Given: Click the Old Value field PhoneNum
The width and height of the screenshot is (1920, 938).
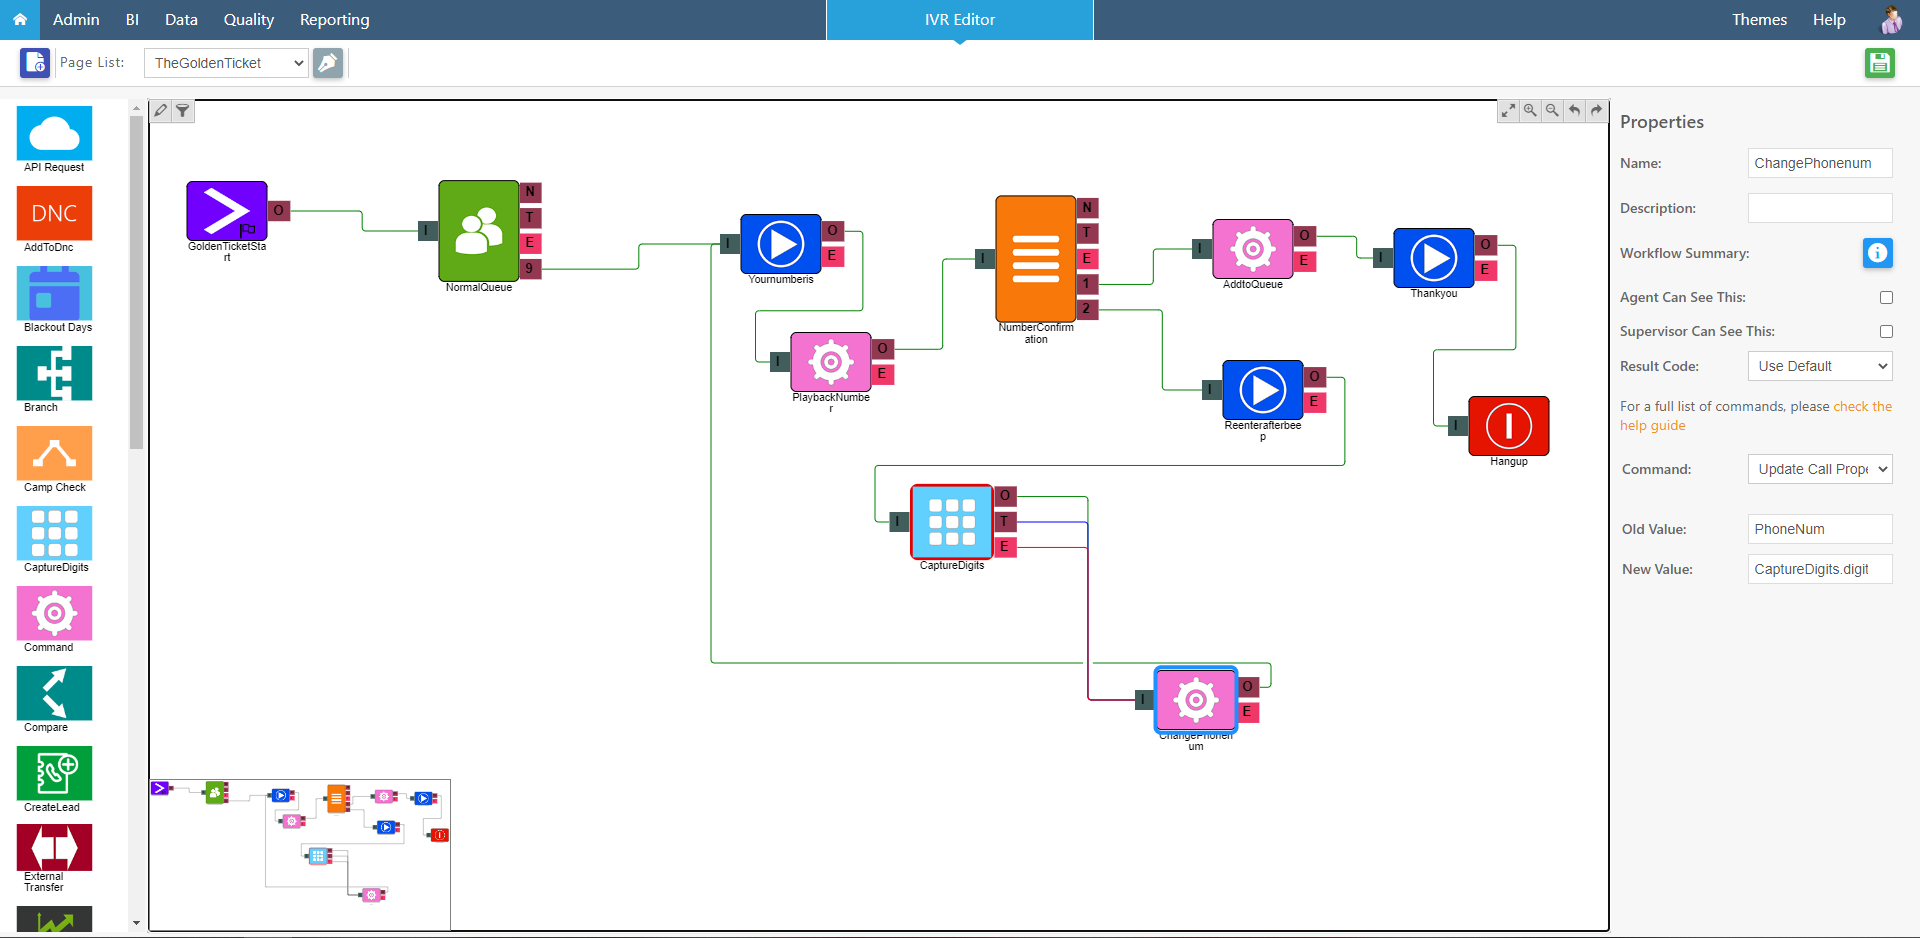Looking at the screenshot, I should tap(1820, 529).
